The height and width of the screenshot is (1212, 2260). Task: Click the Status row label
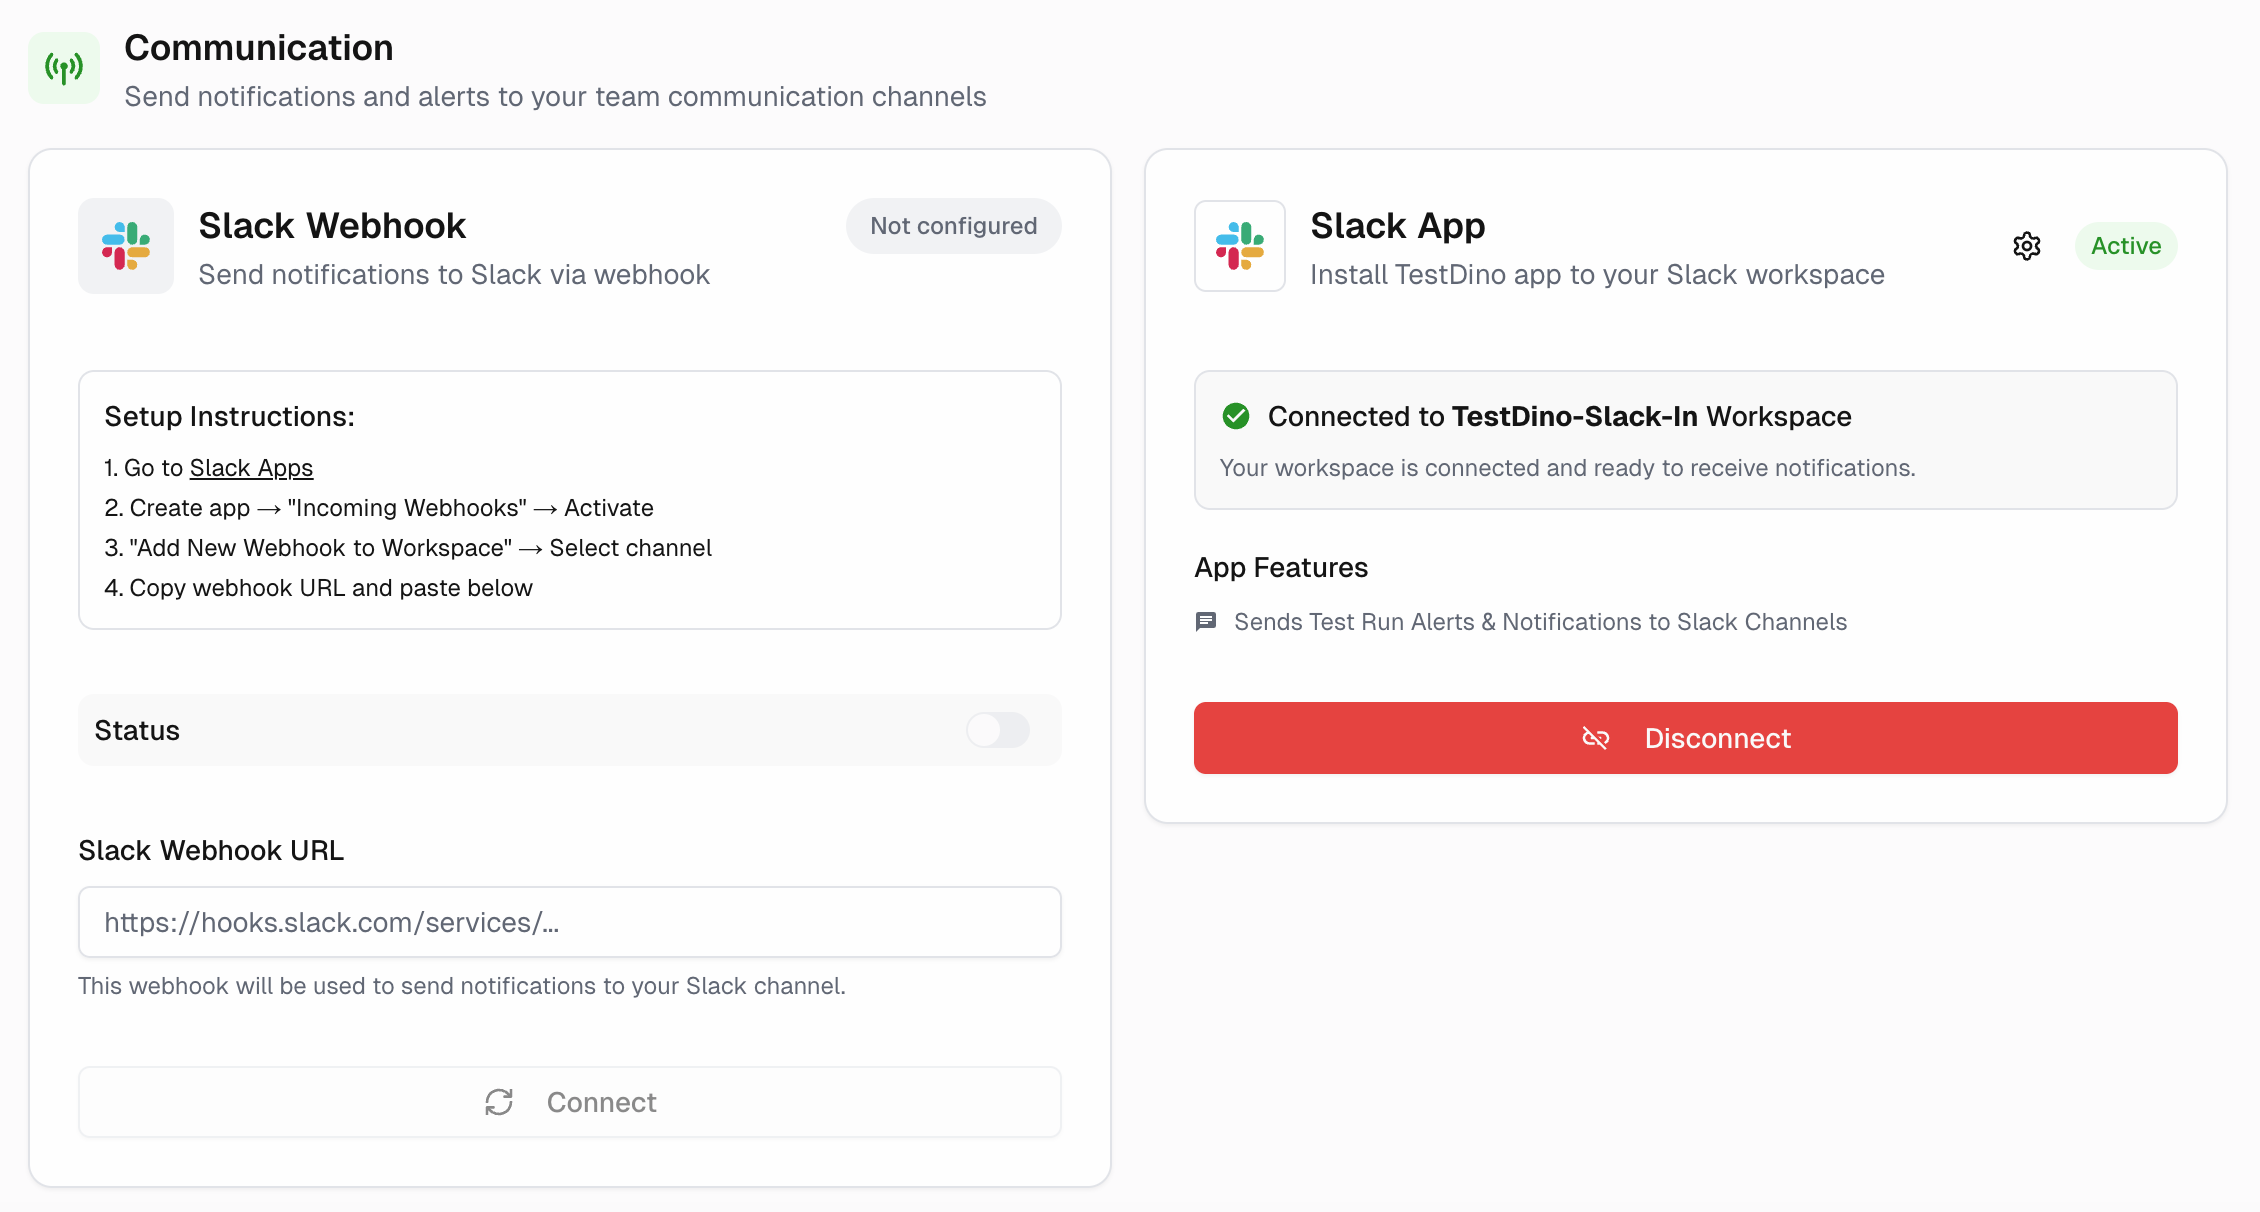[137, 731]
